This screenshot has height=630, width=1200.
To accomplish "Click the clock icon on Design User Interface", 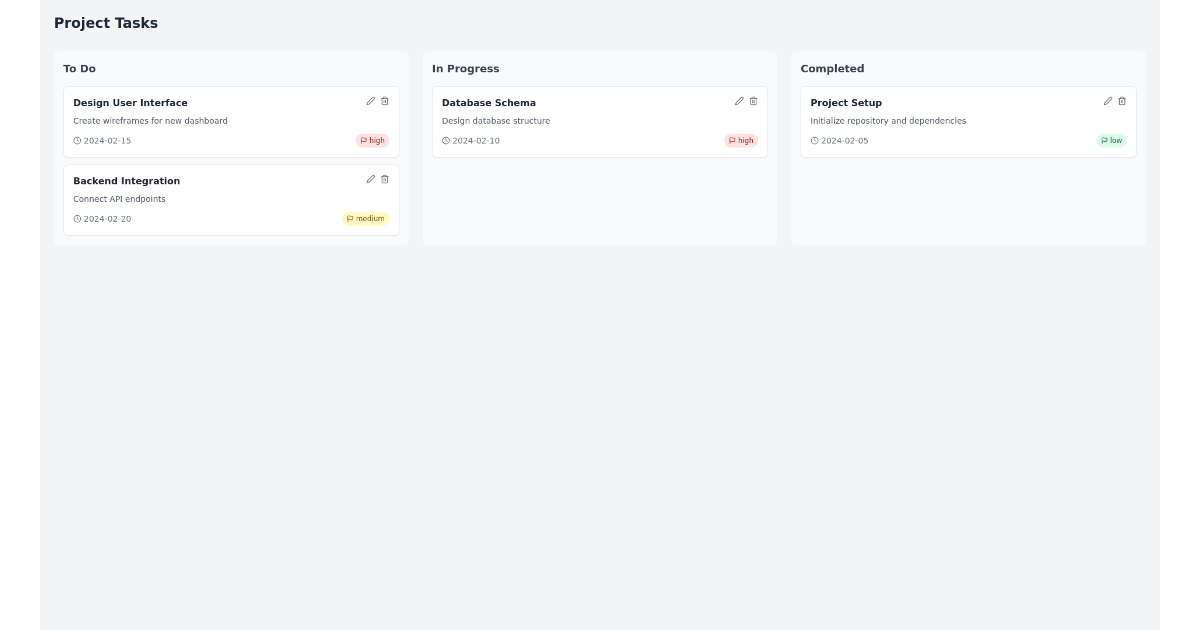I will click(x=78, y=140).
